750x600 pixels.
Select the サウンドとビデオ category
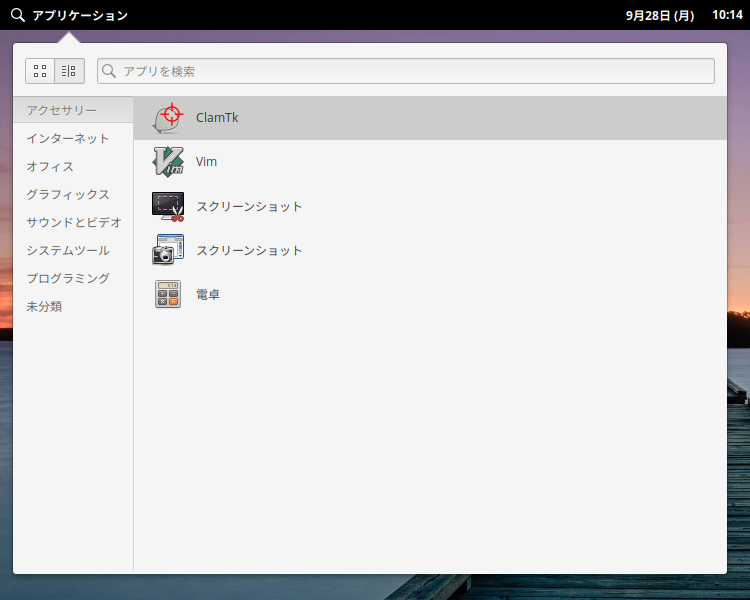73,222
